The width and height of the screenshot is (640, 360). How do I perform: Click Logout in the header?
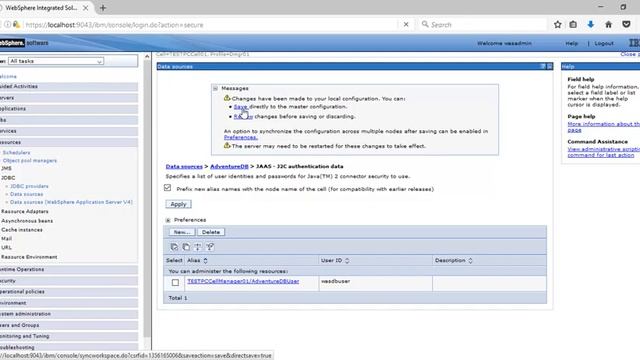pos(604,43)
